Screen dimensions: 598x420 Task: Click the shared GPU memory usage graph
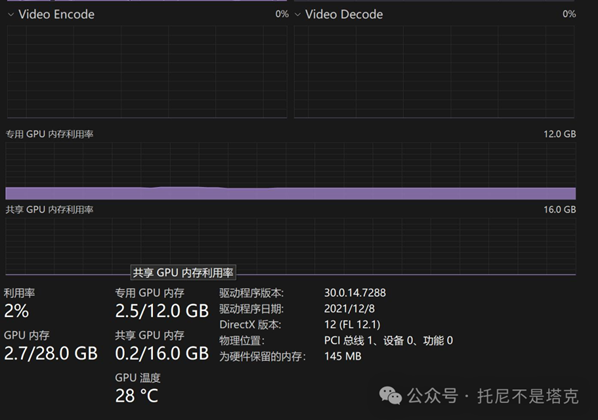point(291,246)
